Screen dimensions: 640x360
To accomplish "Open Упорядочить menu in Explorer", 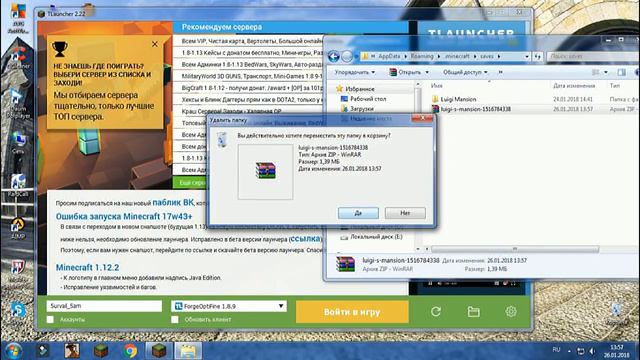I will 354,72.
